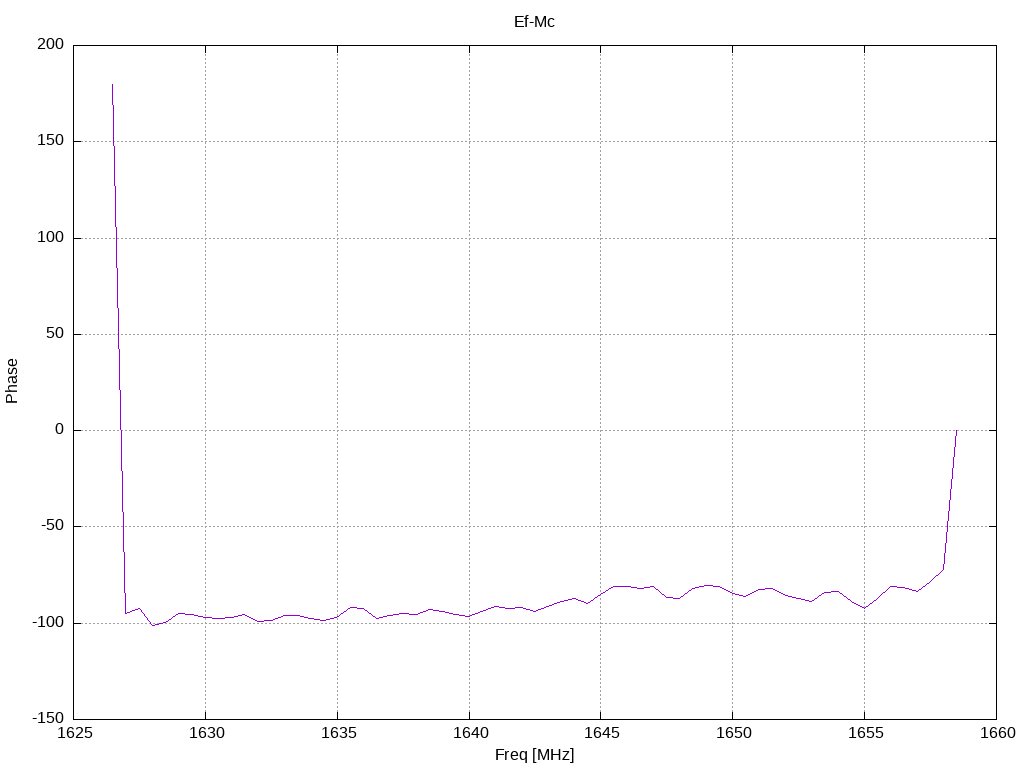Click the y-axis tick label 100

coord(51,237)
